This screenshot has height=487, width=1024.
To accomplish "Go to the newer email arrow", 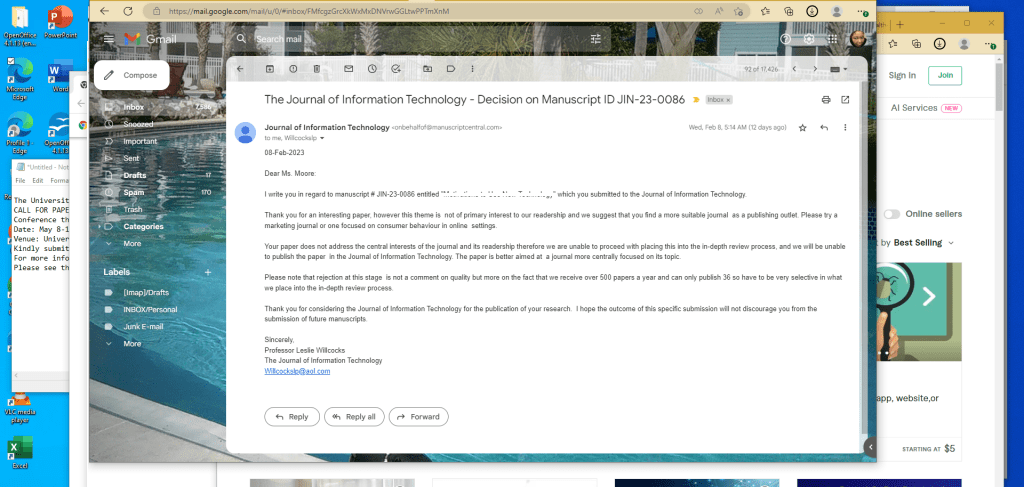I will pyautogui.click(x=794, y=69).
